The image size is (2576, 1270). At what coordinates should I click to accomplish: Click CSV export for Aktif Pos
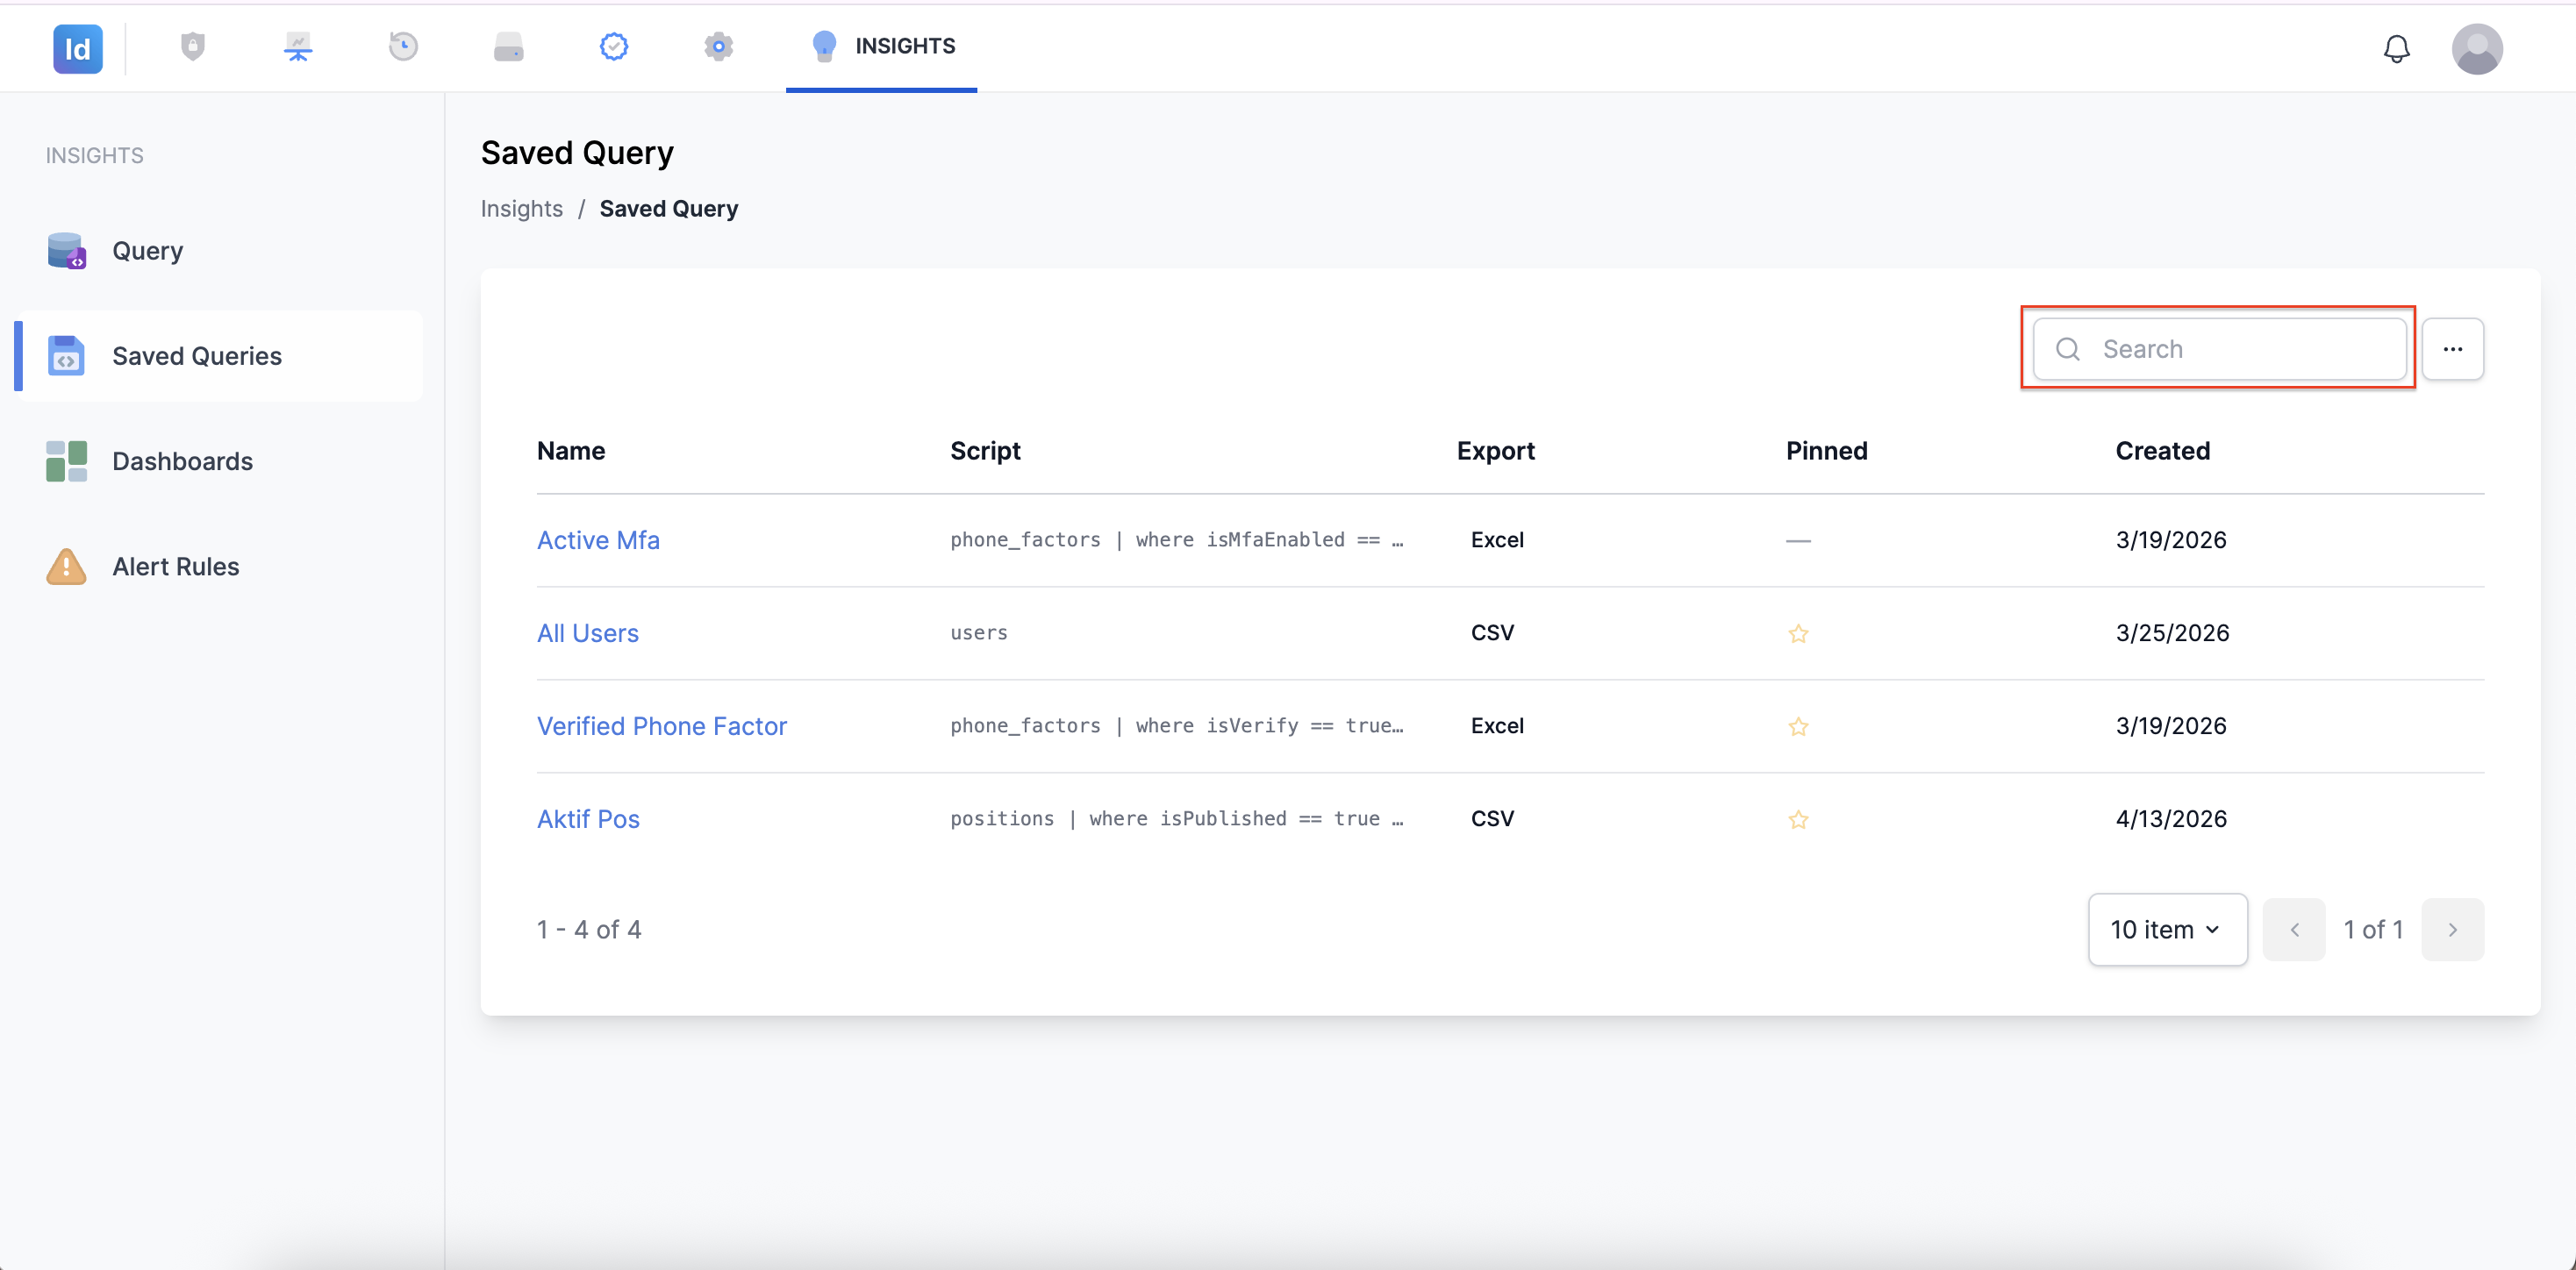(x=1492, y=819)
